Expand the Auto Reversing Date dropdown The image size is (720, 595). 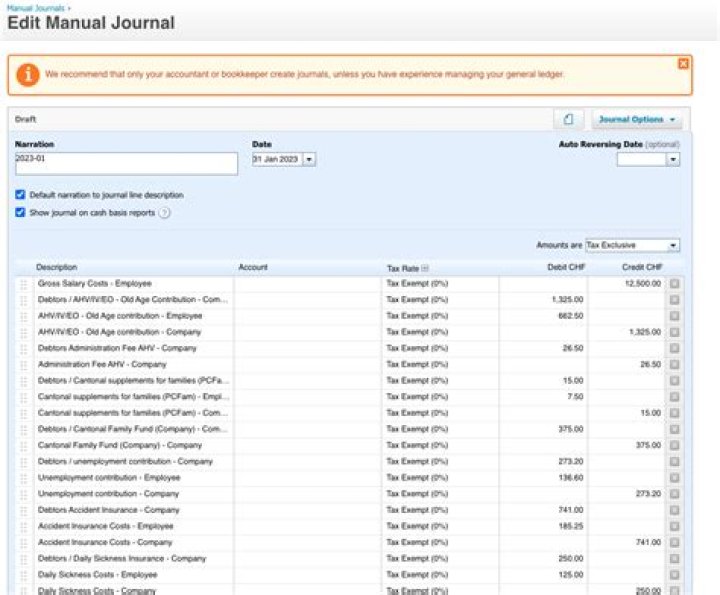673,159
